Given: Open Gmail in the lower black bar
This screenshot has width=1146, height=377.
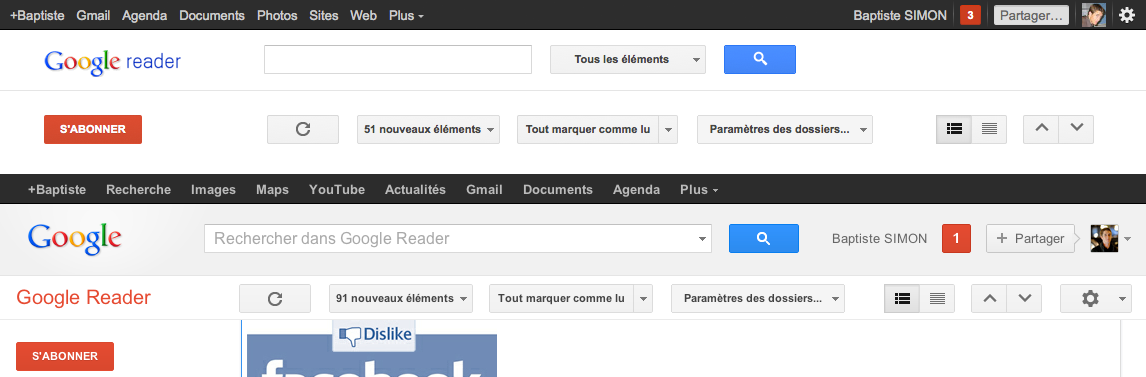Looking at the screenshot, I should pyautogui.click(x=485, y=189).
